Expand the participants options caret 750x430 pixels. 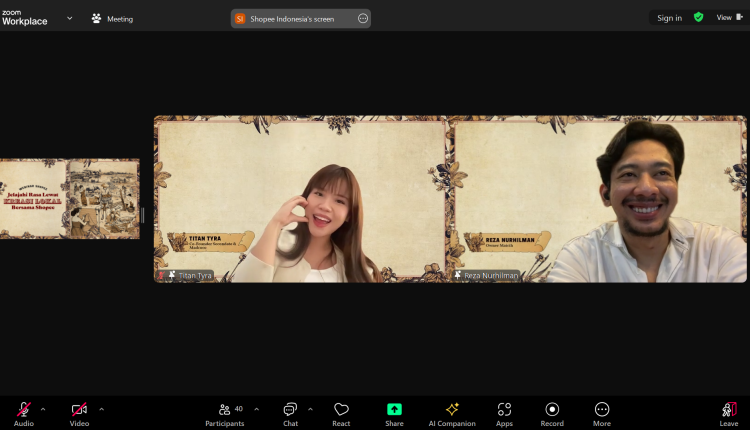[x=257, y=409]
